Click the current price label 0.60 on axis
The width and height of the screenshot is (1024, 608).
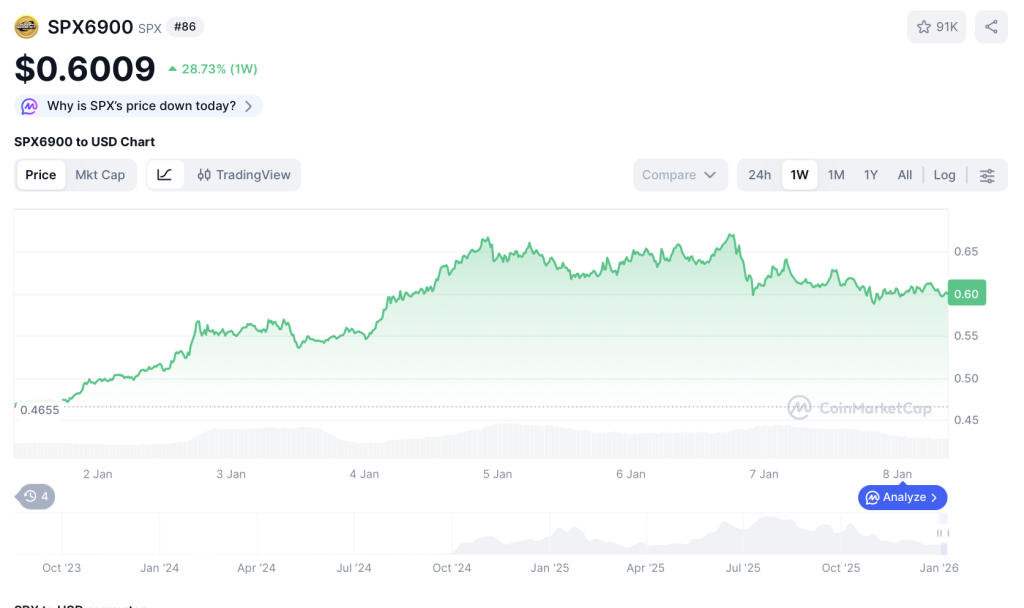click(967, 293)
